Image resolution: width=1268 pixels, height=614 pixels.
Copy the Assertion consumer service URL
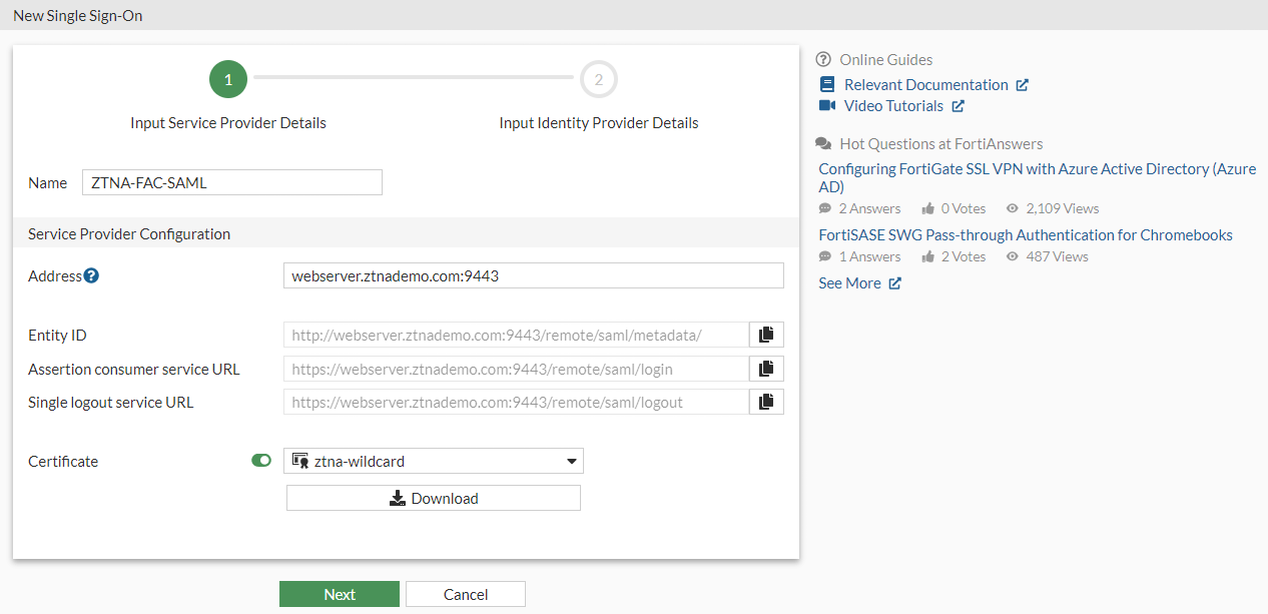pyautogui.click(x=766, y=369)
